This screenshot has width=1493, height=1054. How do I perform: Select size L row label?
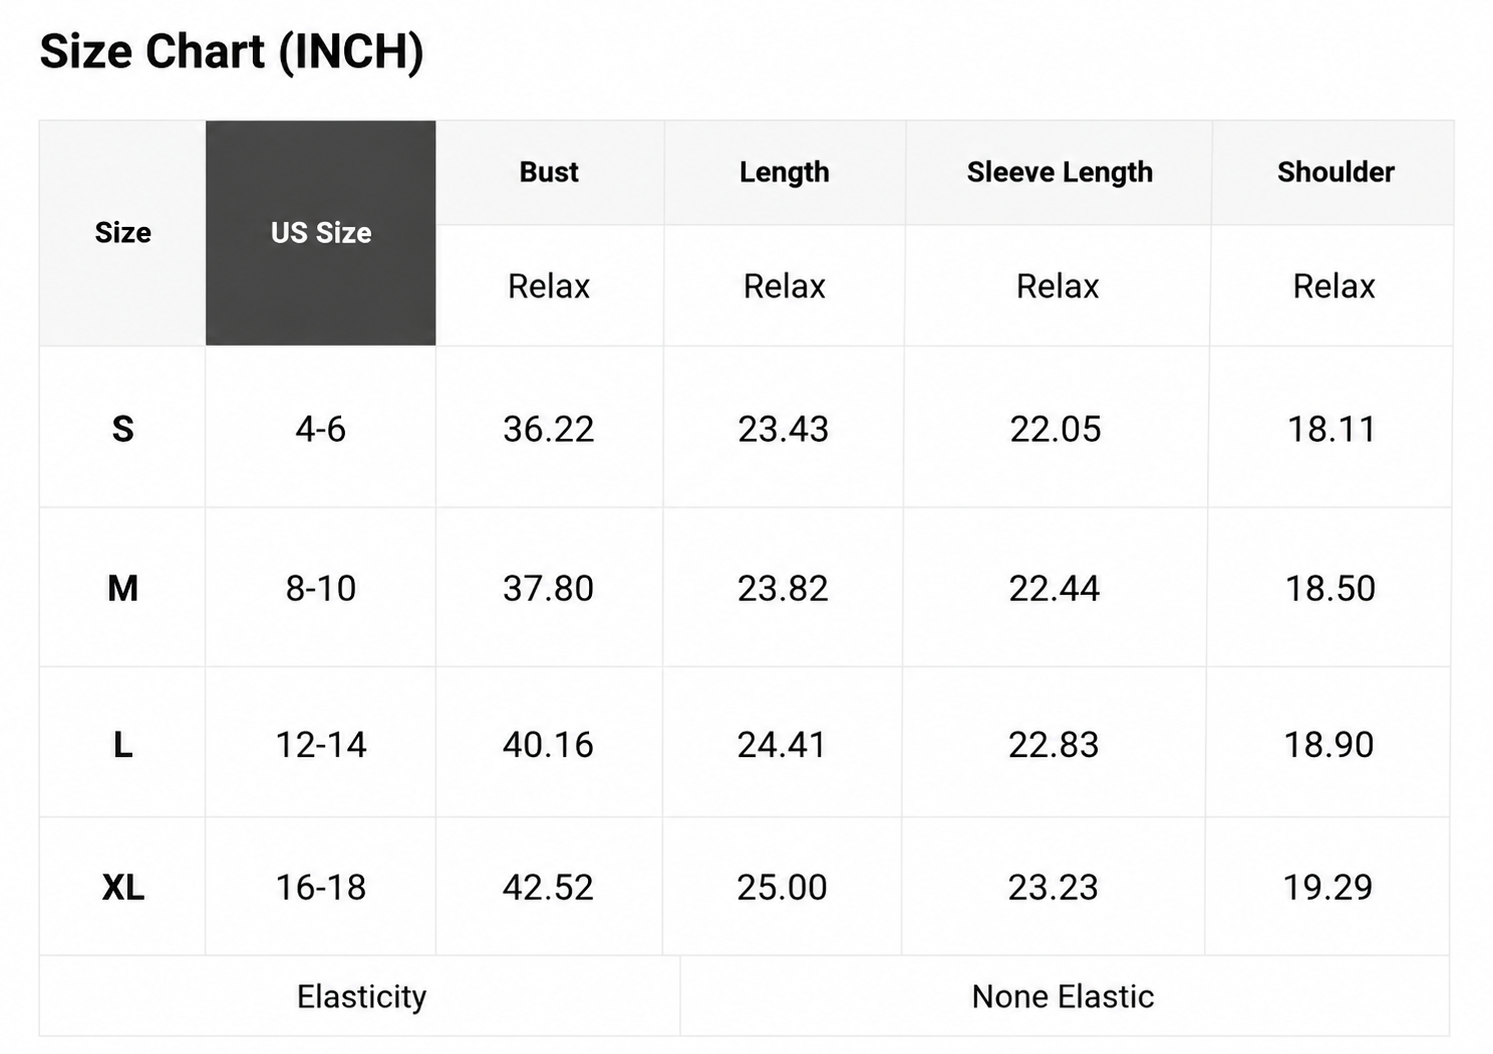click(x=123, y=743)
